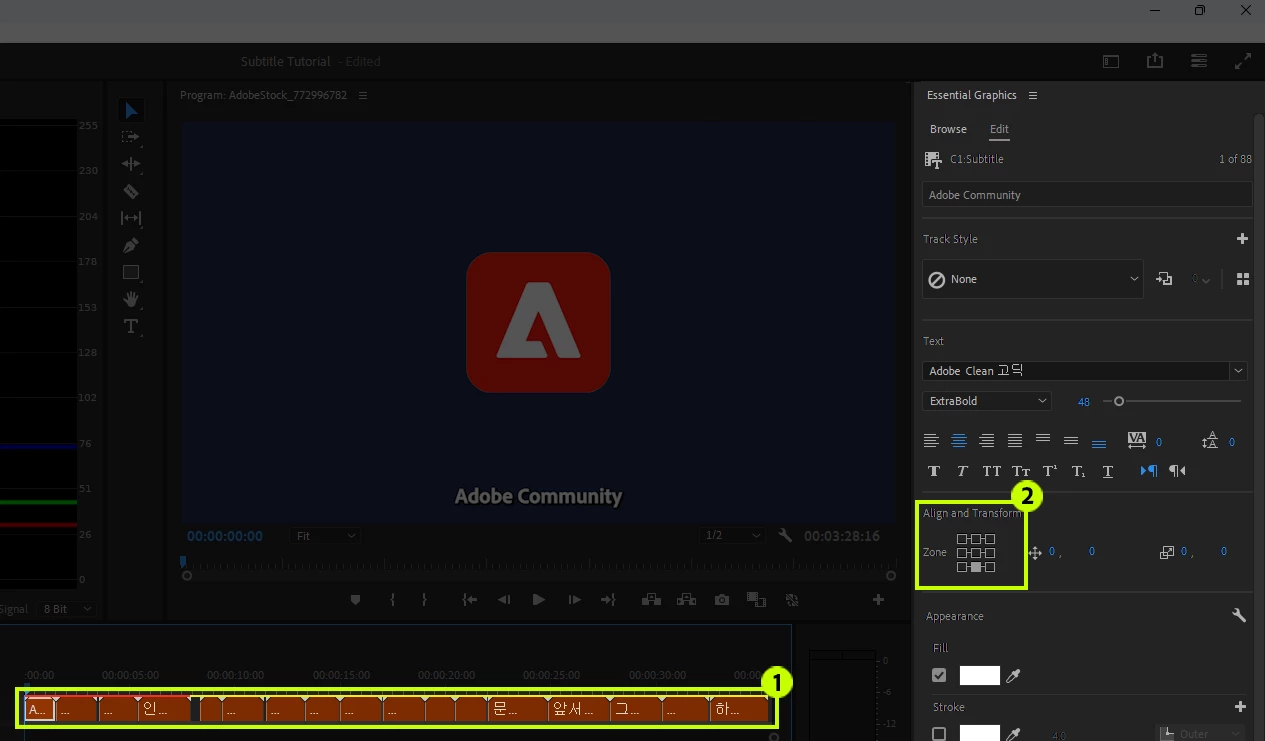Click the Go to Out icon

[608, 600]
